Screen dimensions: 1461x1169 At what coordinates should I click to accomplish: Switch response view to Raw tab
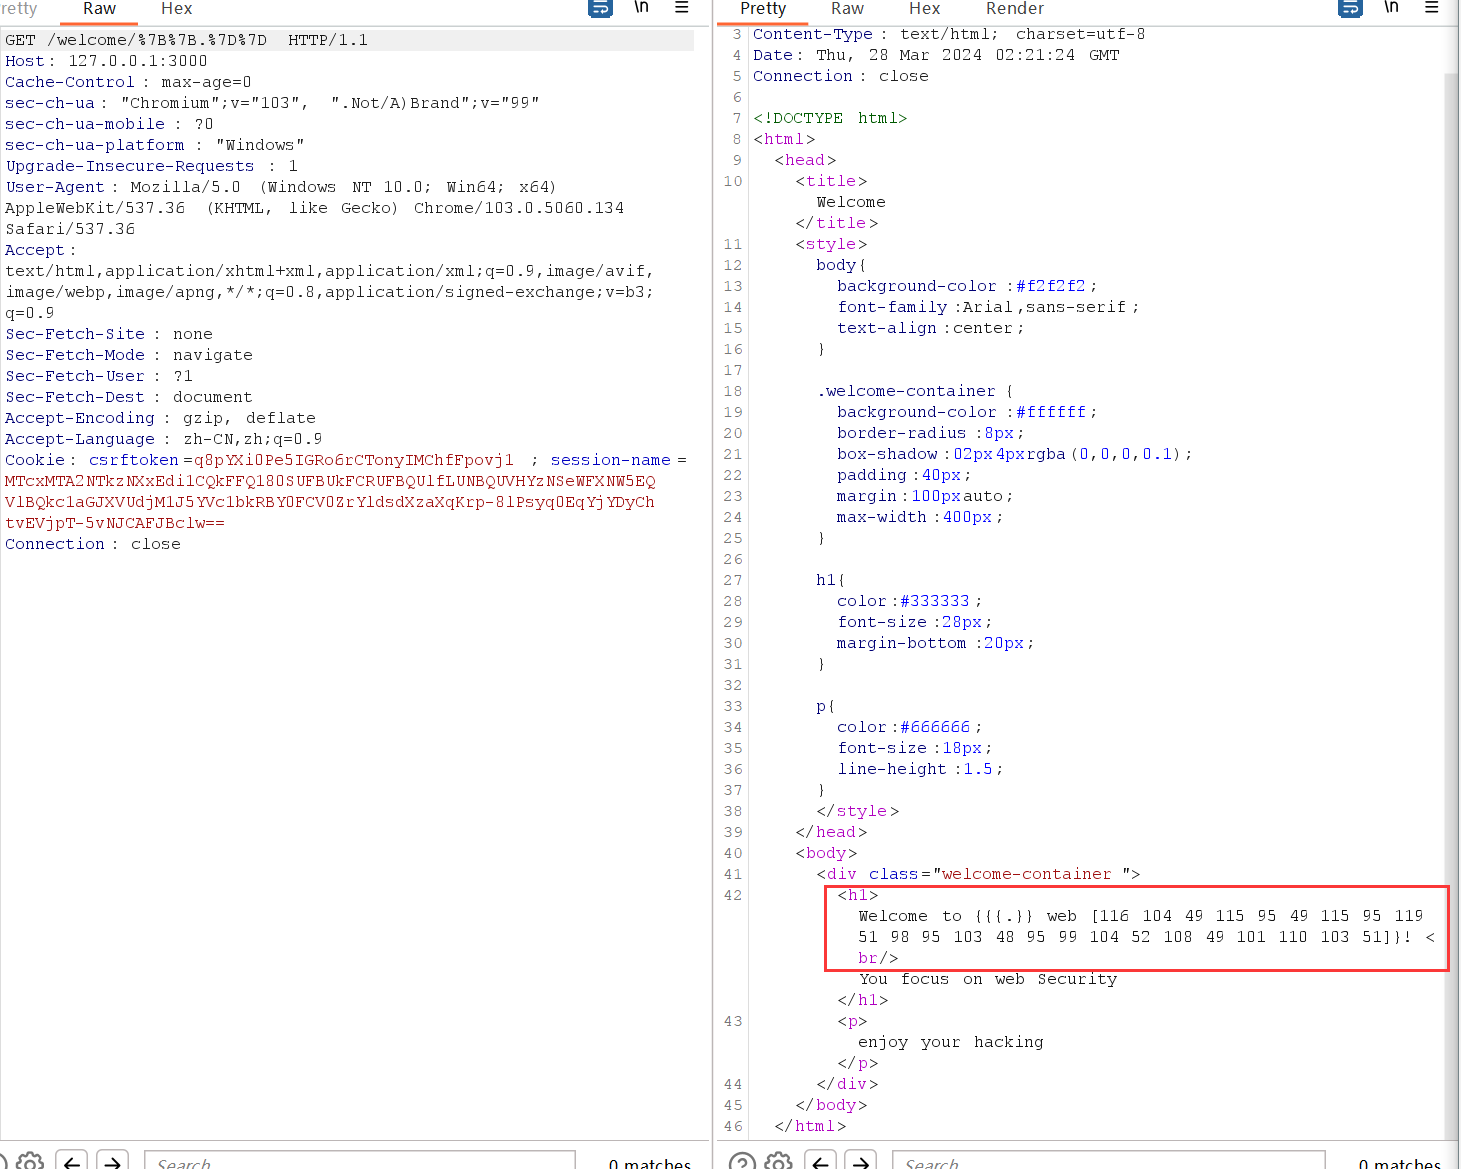[x=847, y=9]
